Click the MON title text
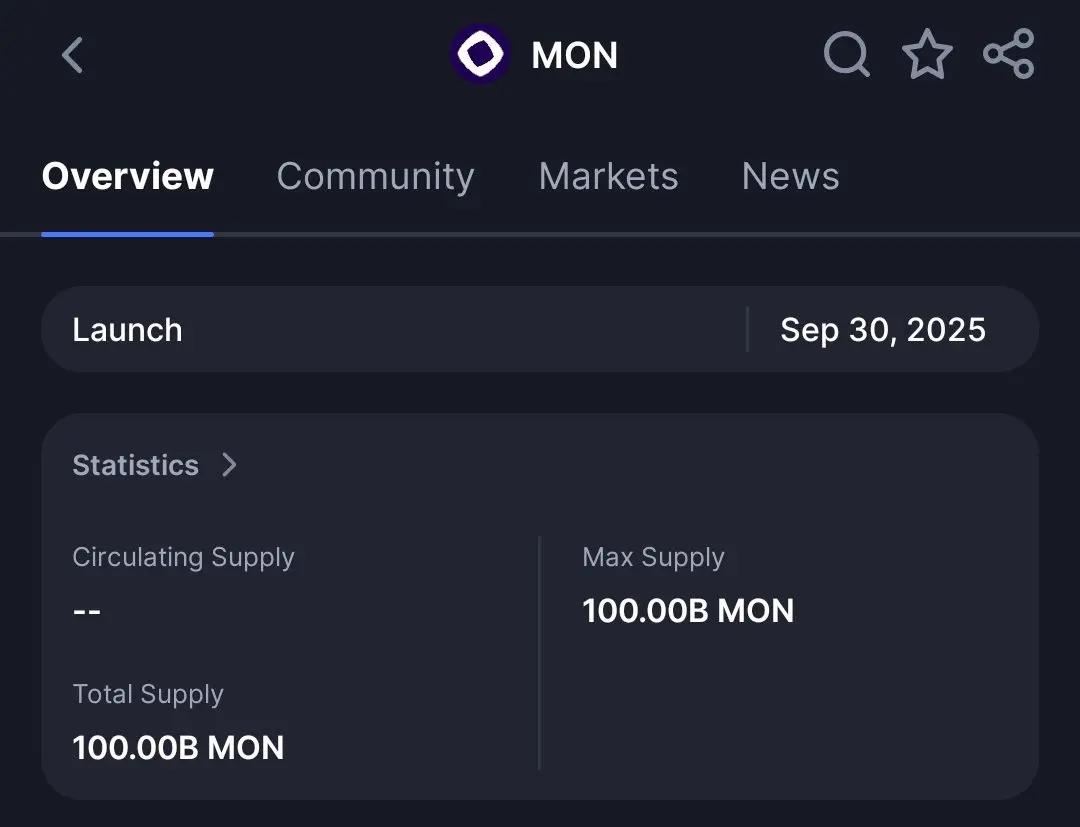Viewport: 1080px width, 827px height. point(574,55)
